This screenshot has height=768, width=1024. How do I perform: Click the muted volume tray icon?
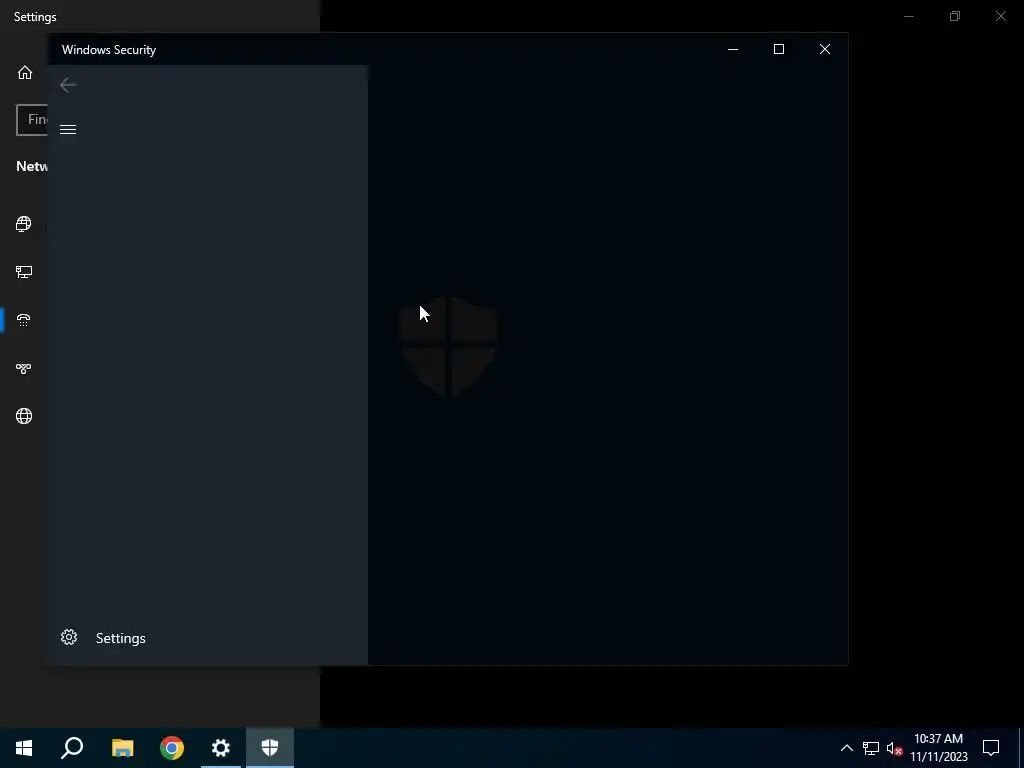pos(894,748)
